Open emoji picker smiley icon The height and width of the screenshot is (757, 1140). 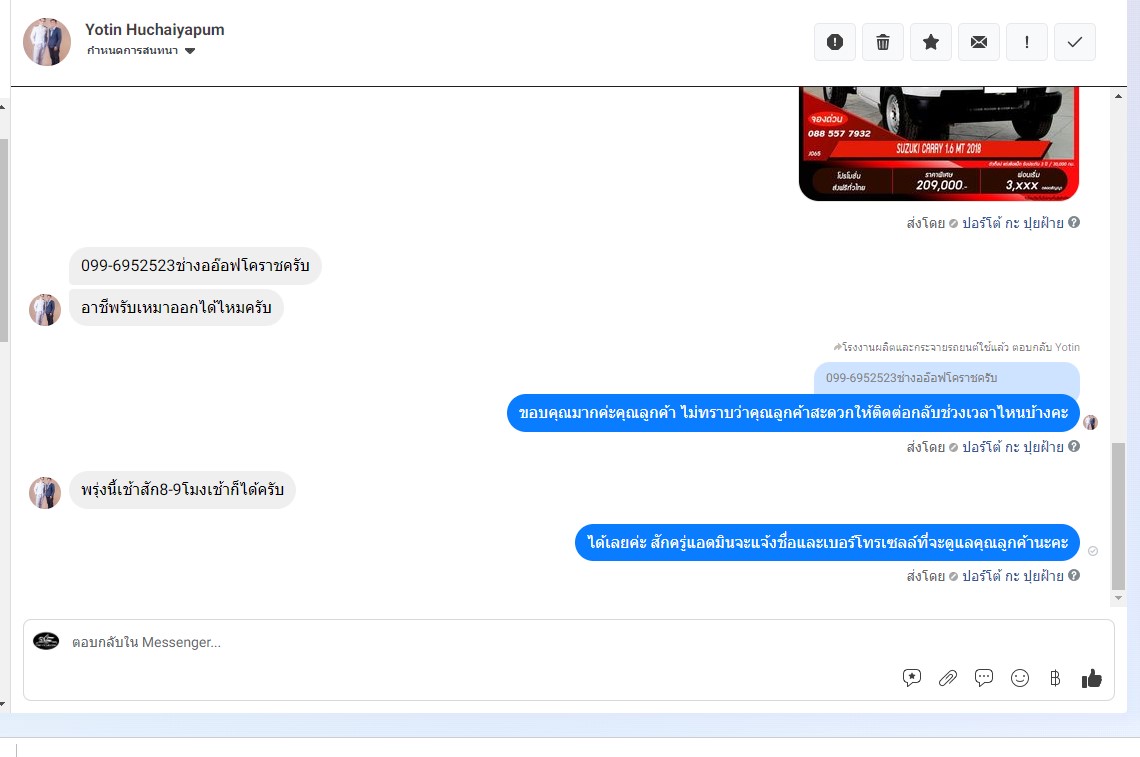click(x=1020, y=678)
